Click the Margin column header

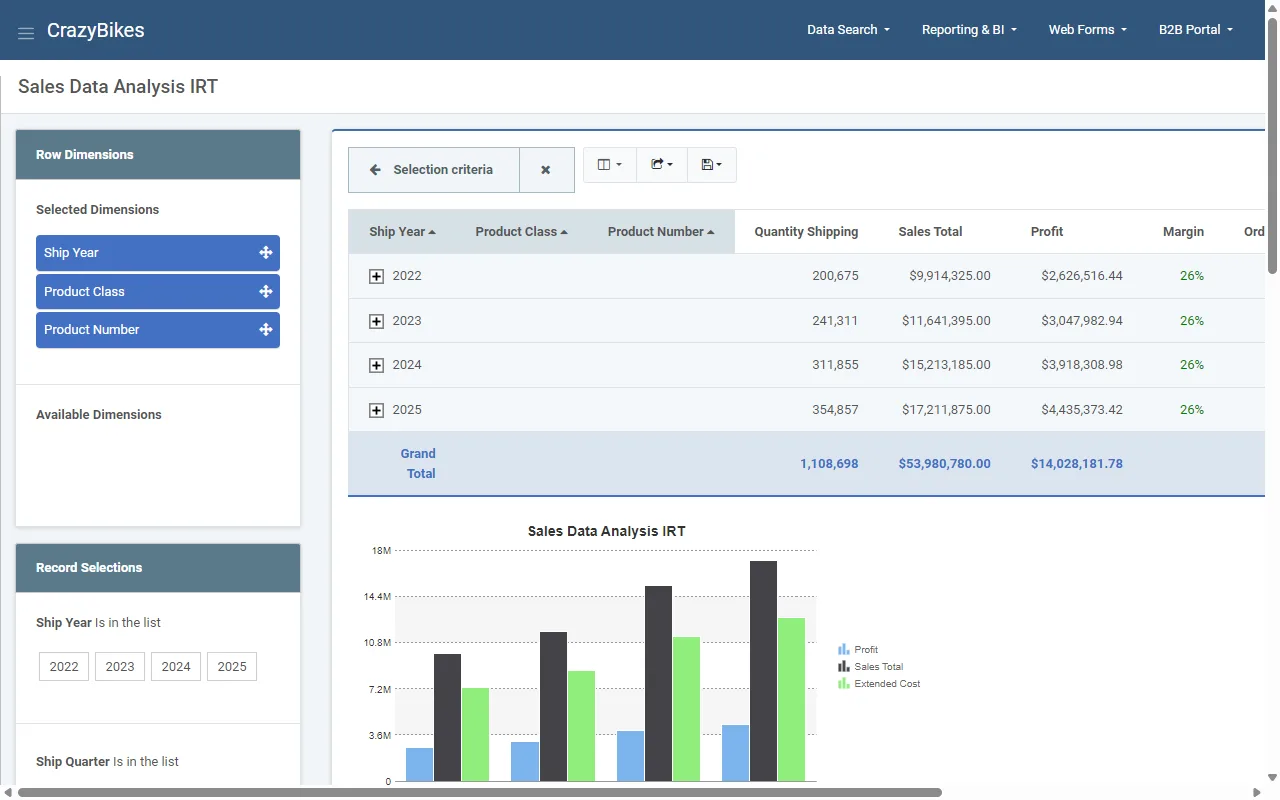pyautogui.click(x=1183, y=232)
